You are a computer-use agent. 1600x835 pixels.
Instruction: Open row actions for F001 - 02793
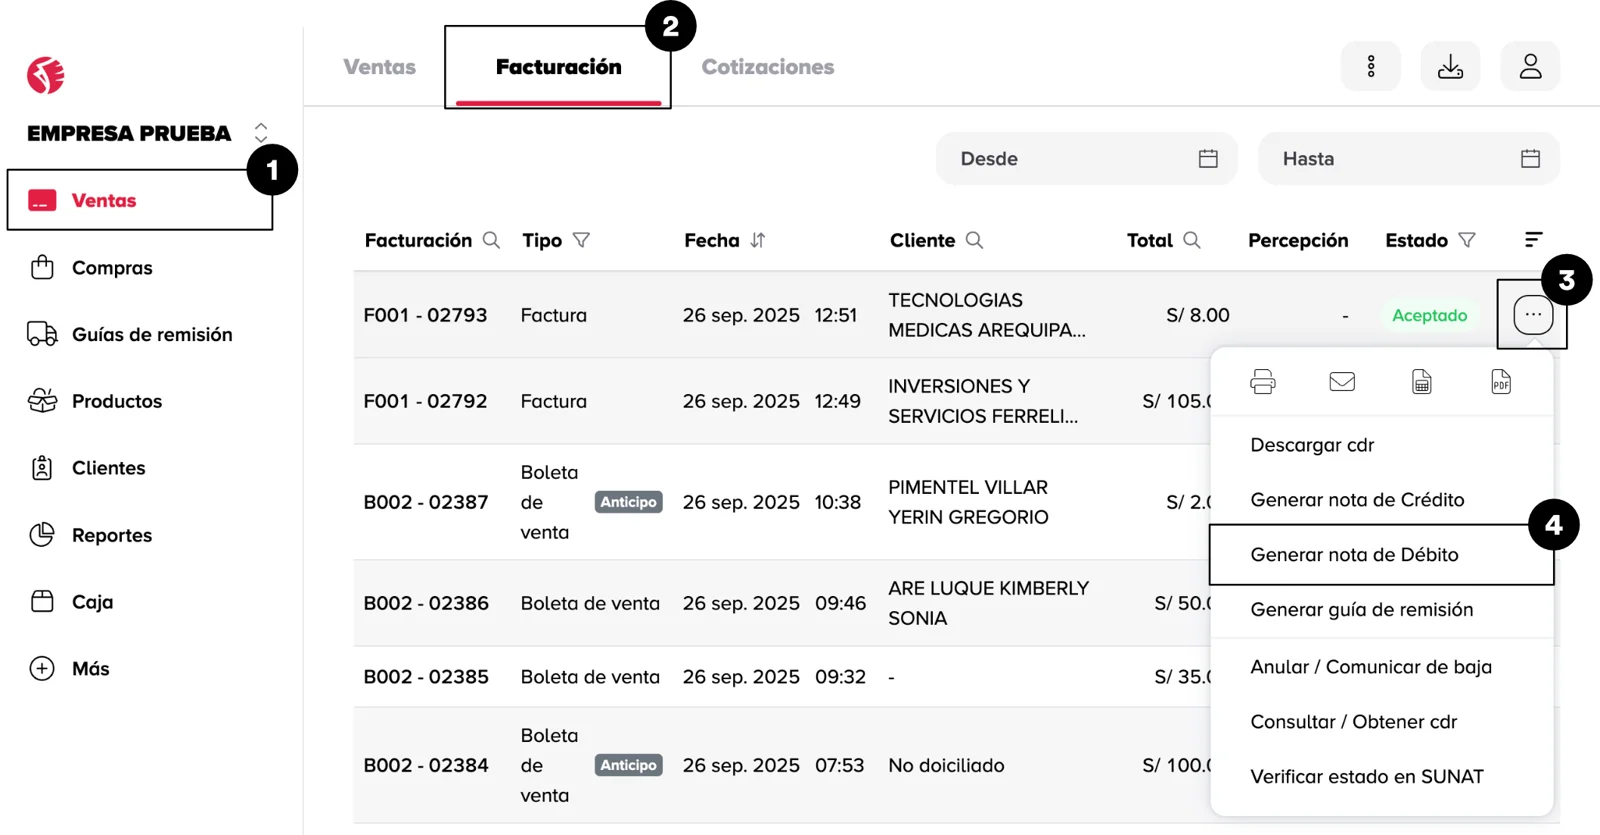click(1532, 315)
